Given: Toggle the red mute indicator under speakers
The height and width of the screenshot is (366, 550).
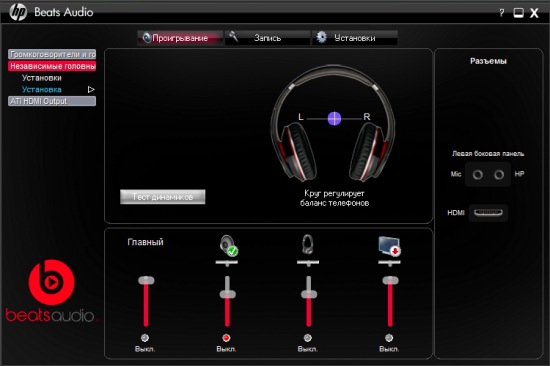Looking at the screenshot, I should [x=226, y=338].
